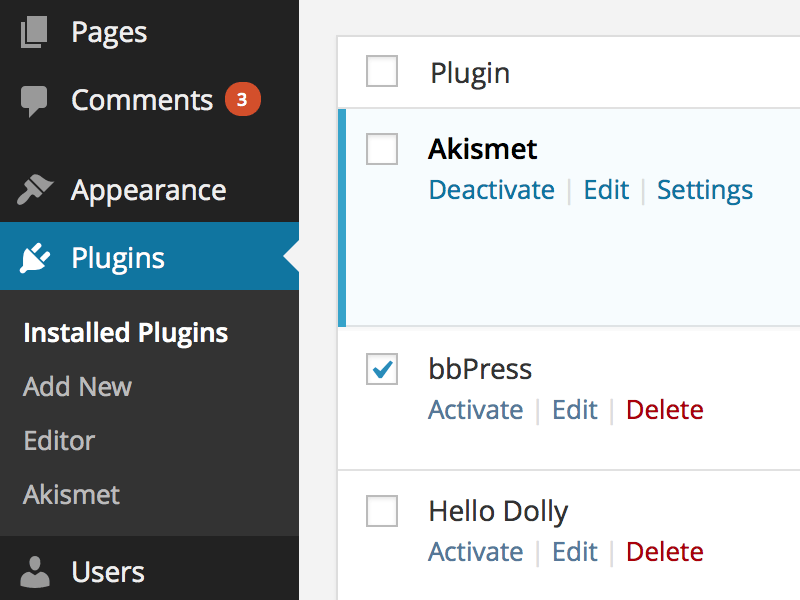
Task: Click the Users person icon
Action: [35, 572]
